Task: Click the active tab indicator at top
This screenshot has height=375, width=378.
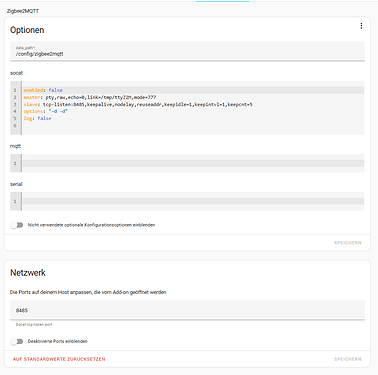Action: pyautogui.click(x=223, y=1)
